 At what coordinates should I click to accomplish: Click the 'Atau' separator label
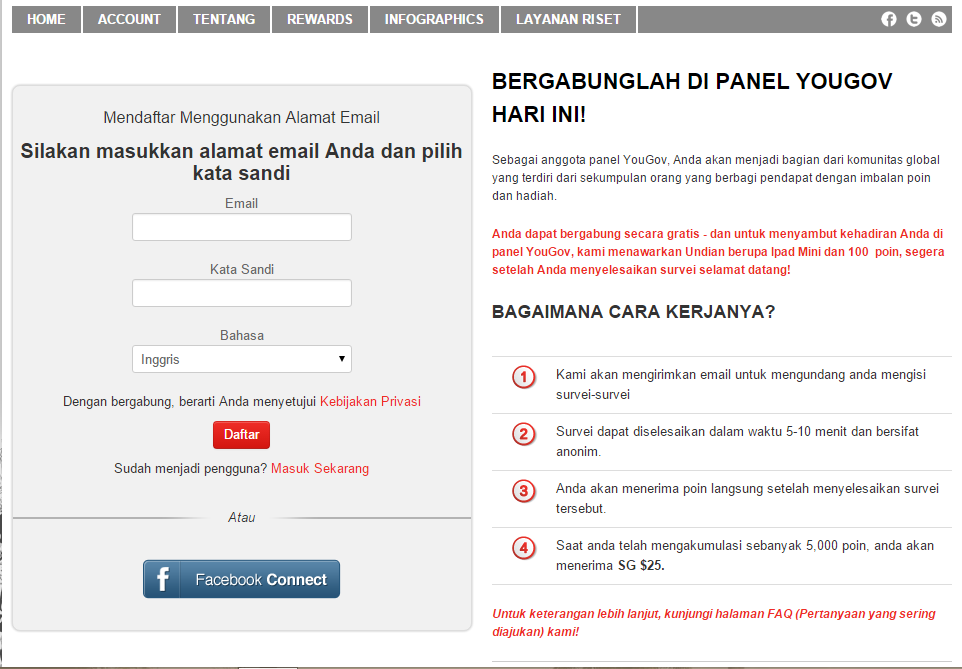pyautogui.click(x=242, y=517)
